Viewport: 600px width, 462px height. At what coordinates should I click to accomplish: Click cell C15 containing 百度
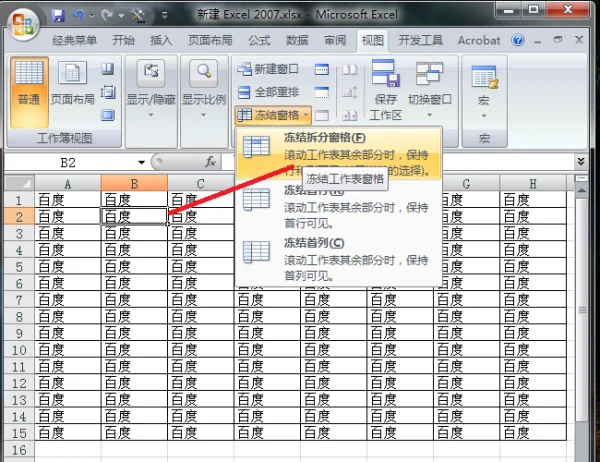click(201, 433)
